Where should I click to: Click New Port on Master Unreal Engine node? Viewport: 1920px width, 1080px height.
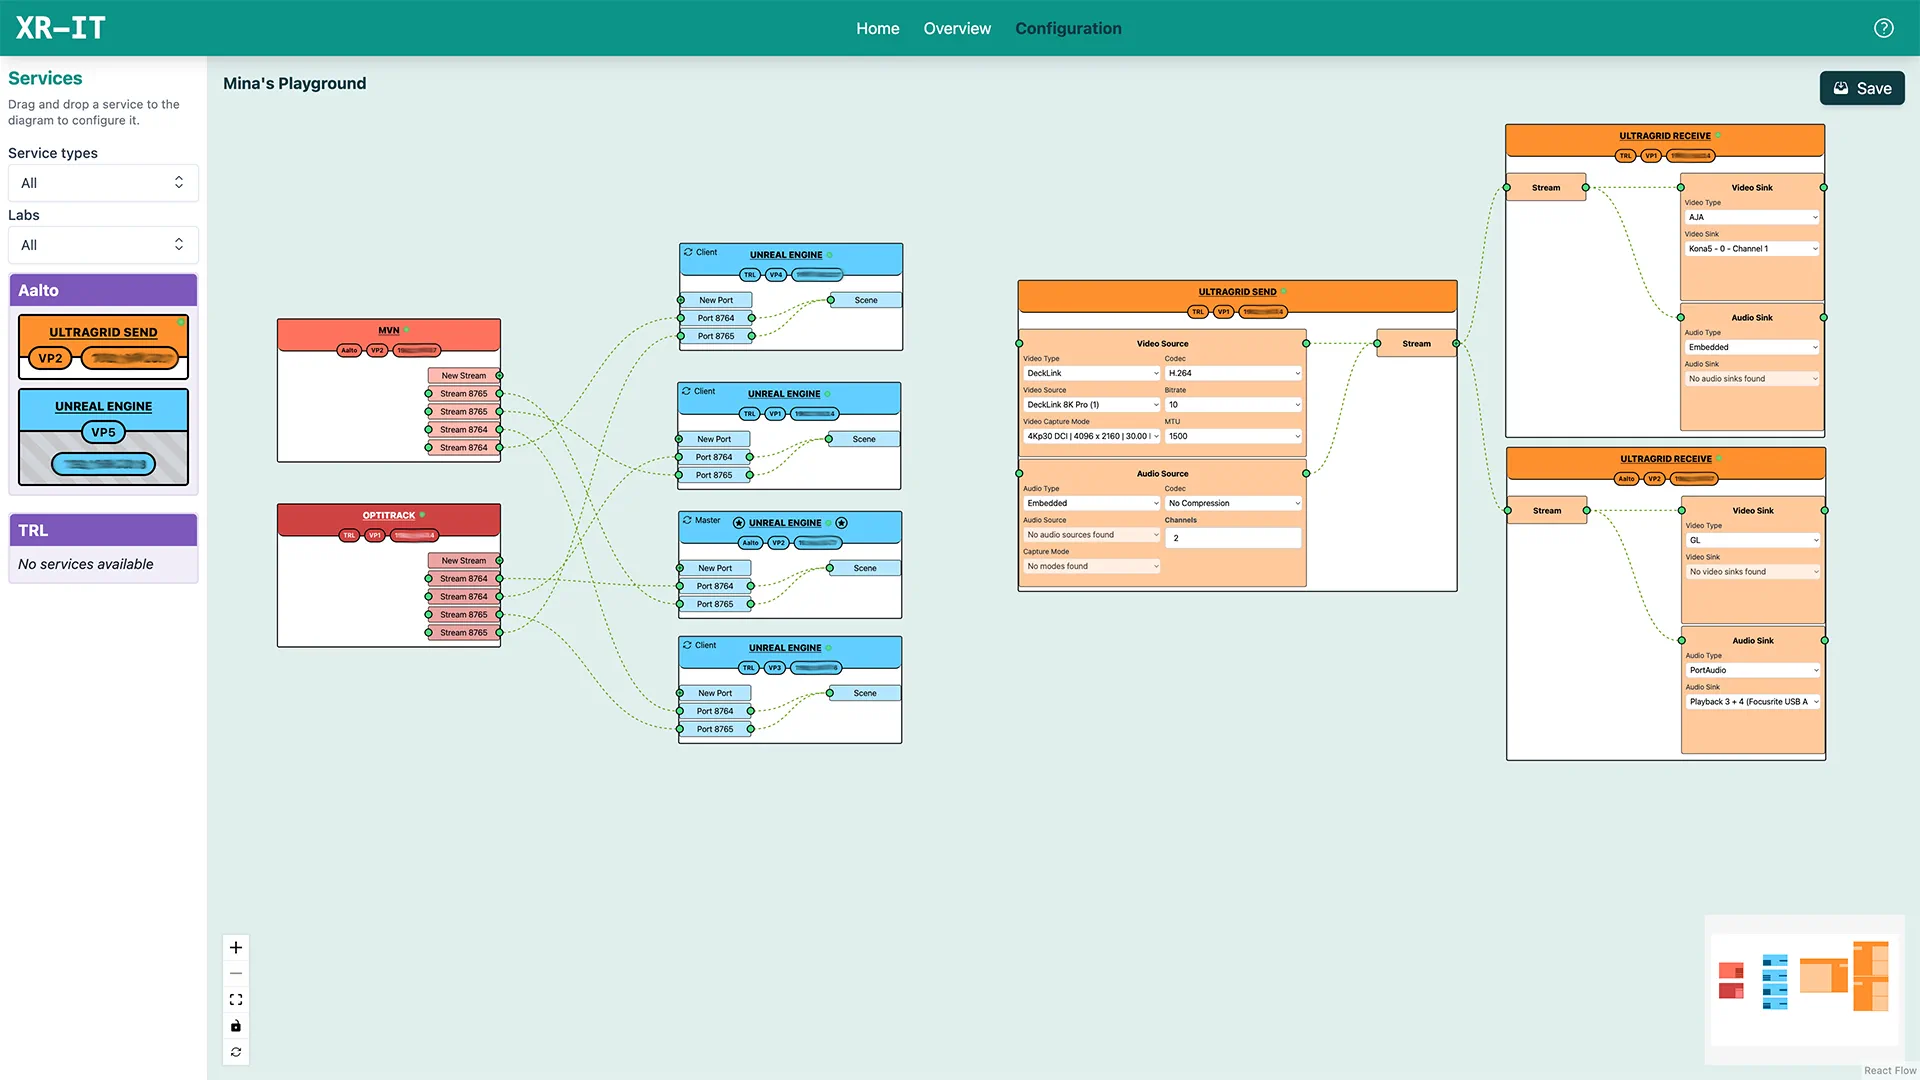tap(715, 568)
